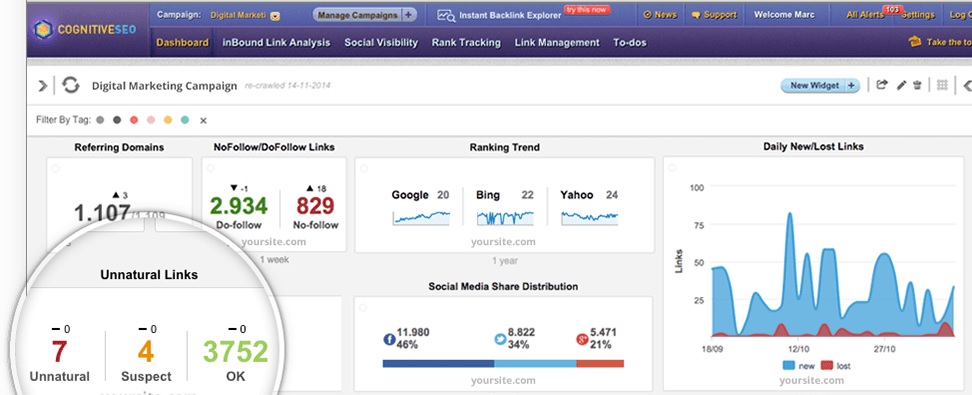View All Alerts

[865, 15]
